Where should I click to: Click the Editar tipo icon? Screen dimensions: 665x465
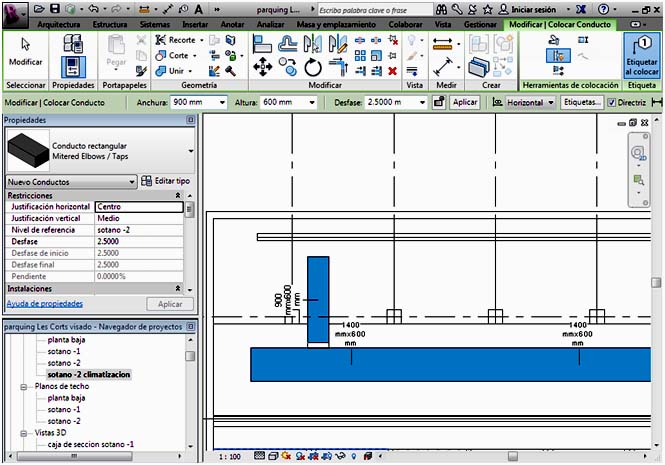147,181
